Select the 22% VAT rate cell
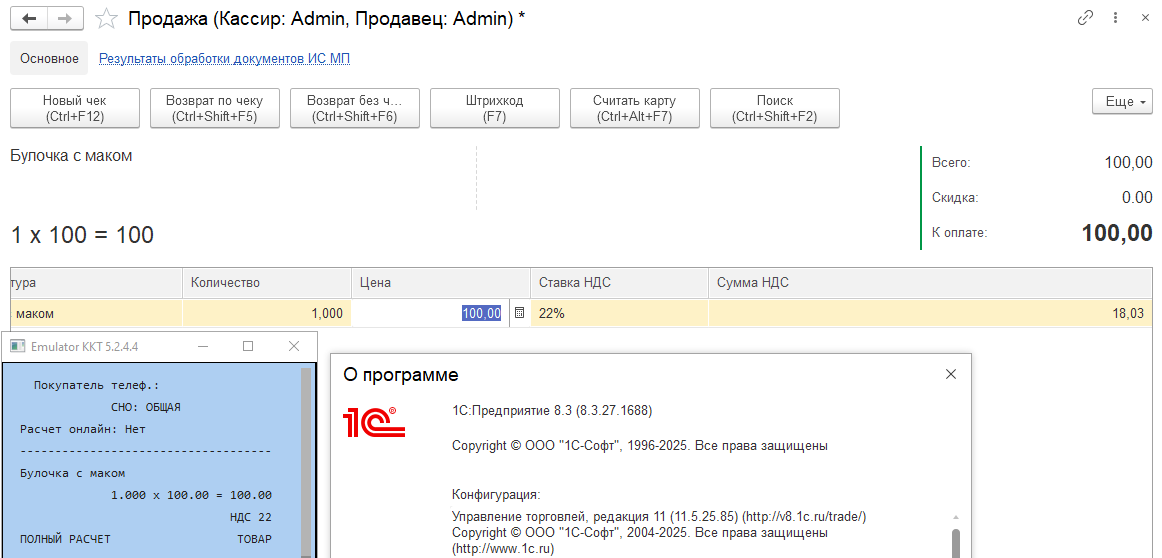The height and width of the screenshot is (558, 1162). point(620,313)
